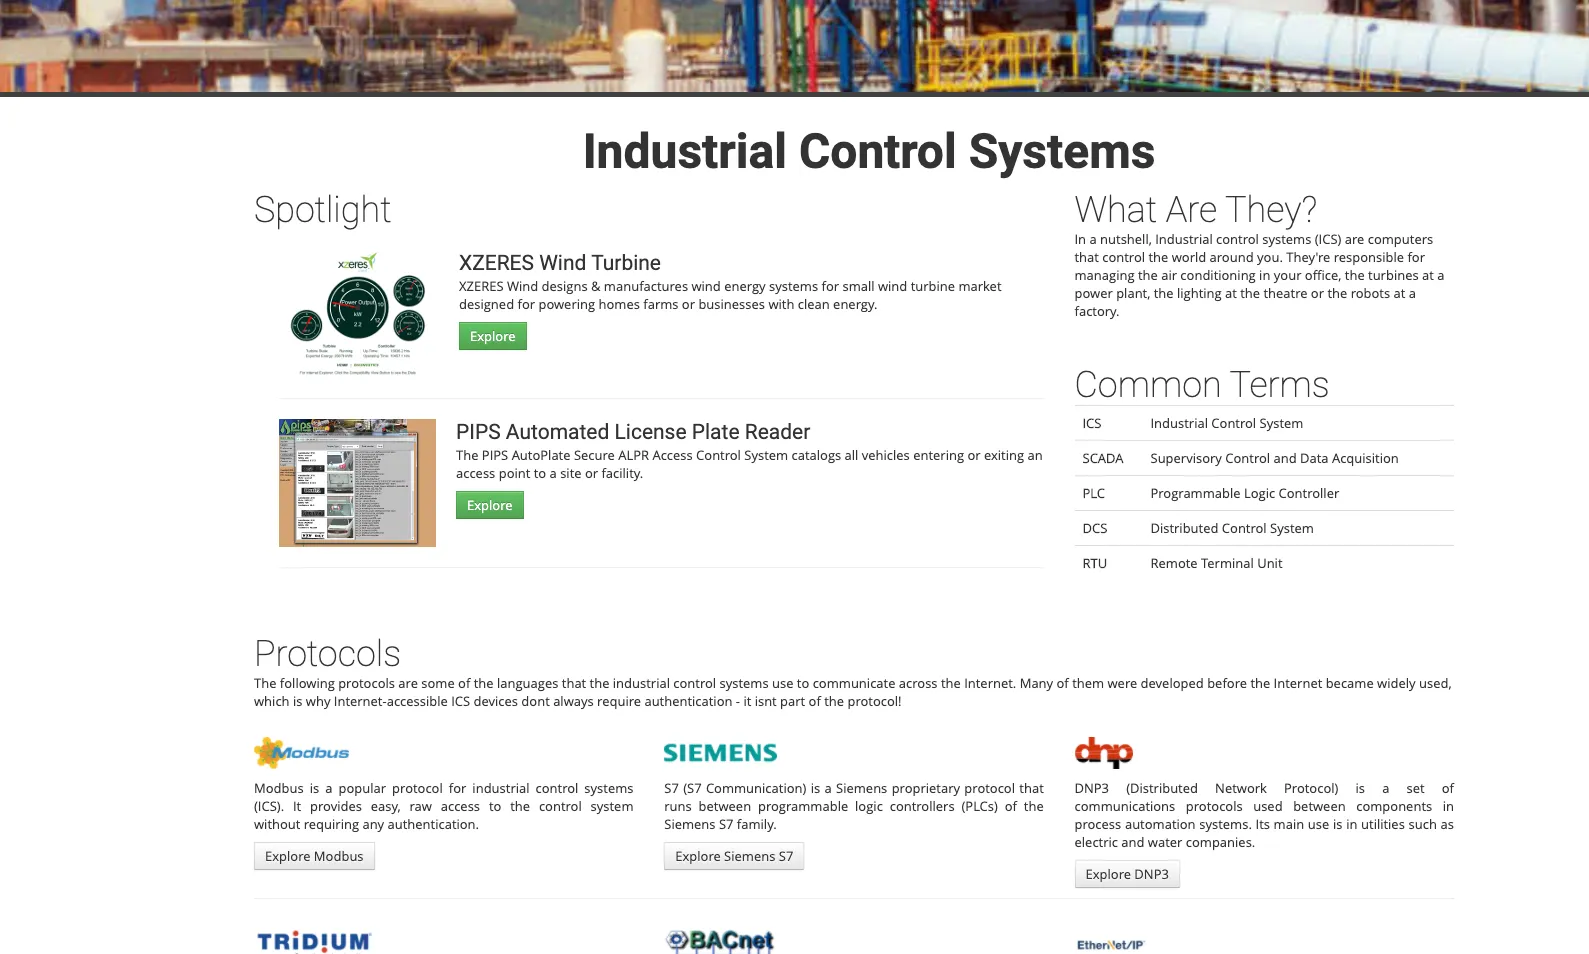Open the PIPS License Plate Reader thumbnail
The height and width of the screenshot is (954, 1589).
[357, 483]
